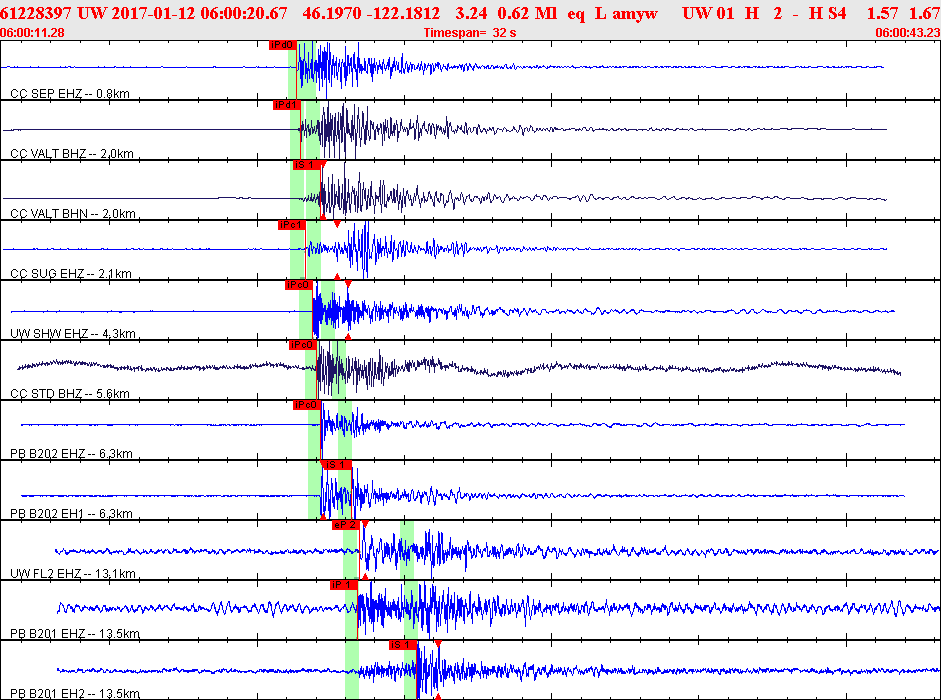Select the eP 2 pick flag on UW FL2 EHZ

click(345, 525)
